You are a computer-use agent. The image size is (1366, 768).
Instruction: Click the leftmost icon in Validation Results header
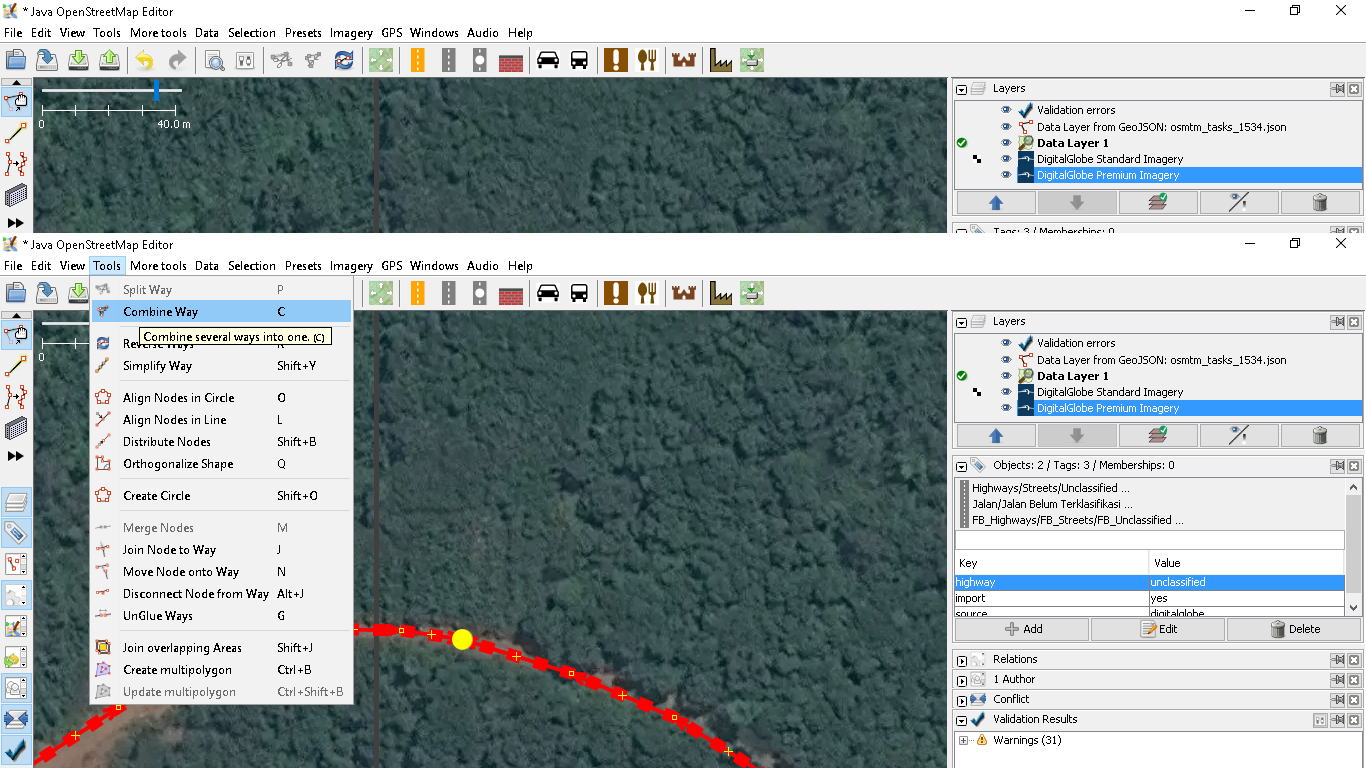[1320, 720]
